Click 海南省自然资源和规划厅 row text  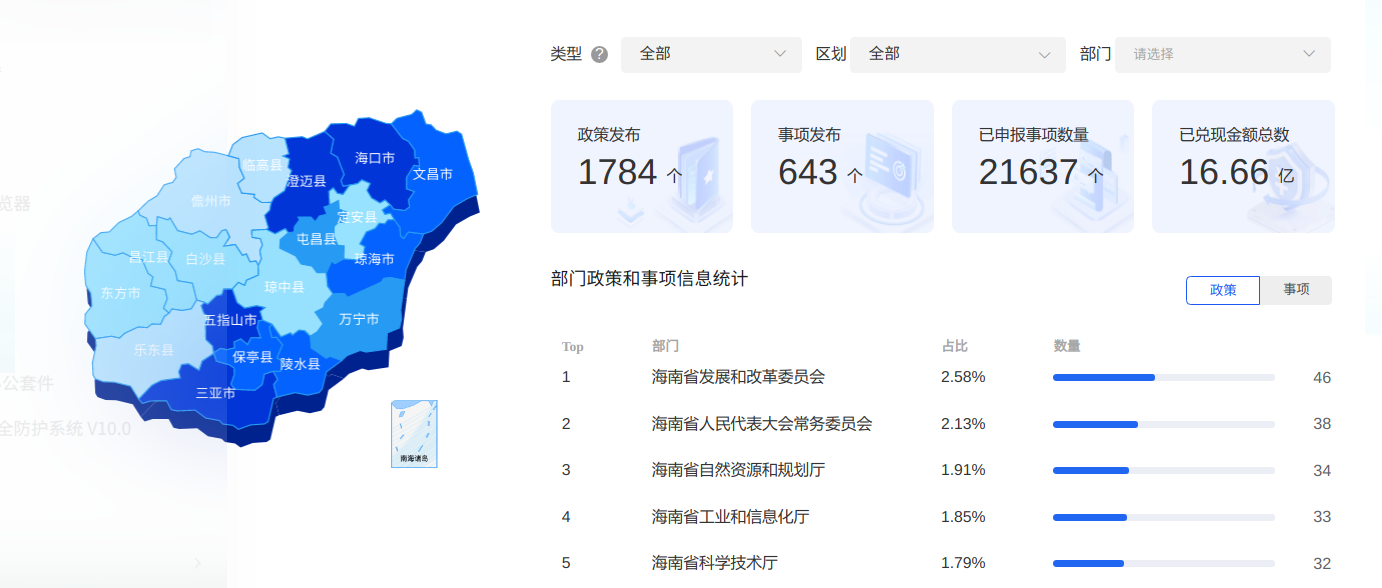738,470
